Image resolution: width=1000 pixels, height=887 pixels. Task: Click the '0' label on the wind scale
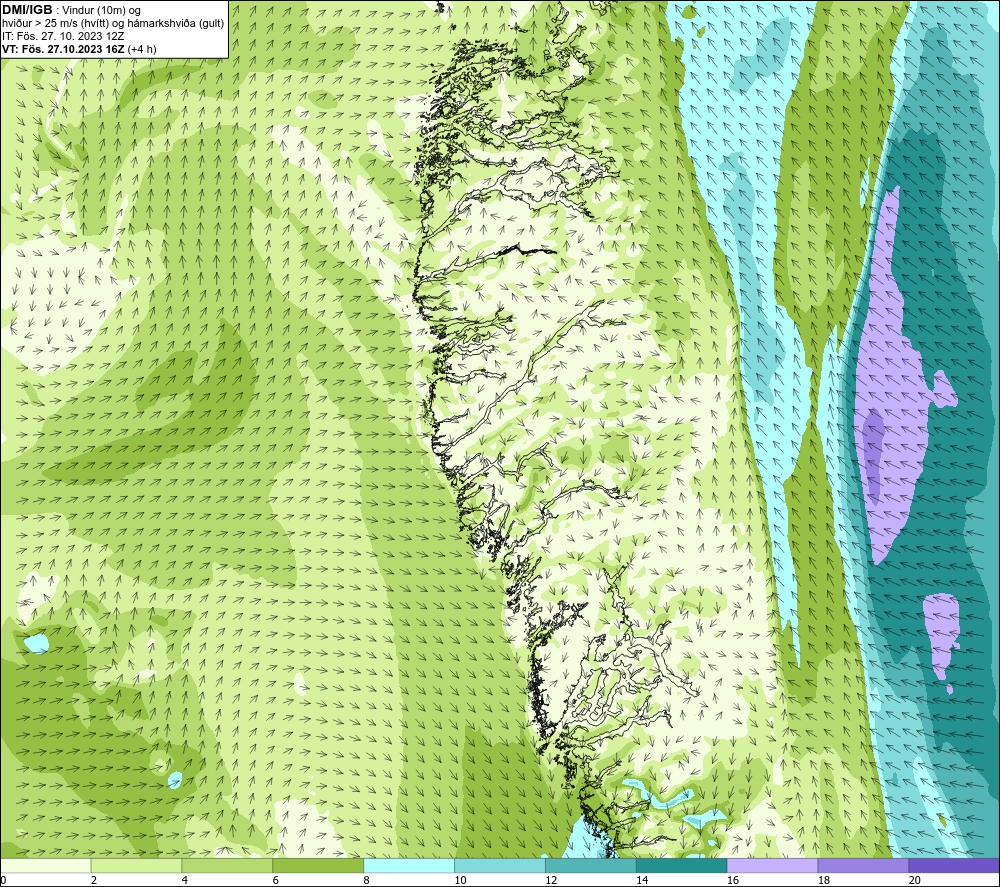(x=3, y=880)
